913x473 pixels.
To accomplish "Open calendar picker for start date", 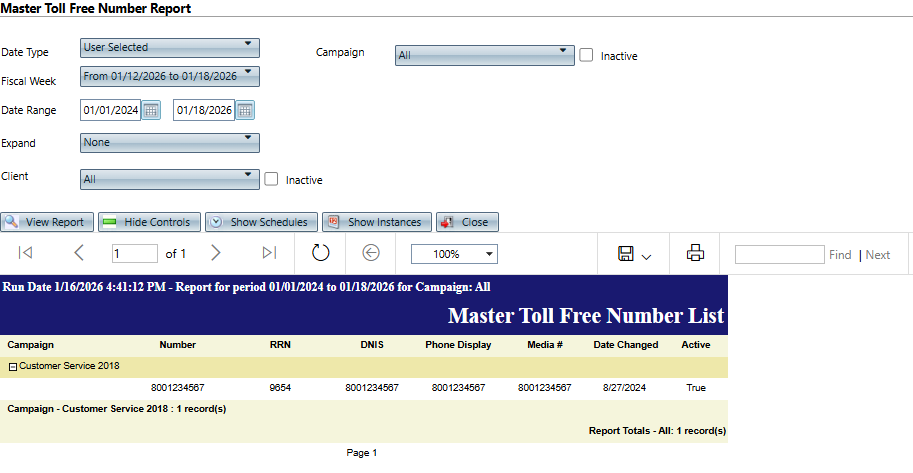I will (x=151, y=110).
